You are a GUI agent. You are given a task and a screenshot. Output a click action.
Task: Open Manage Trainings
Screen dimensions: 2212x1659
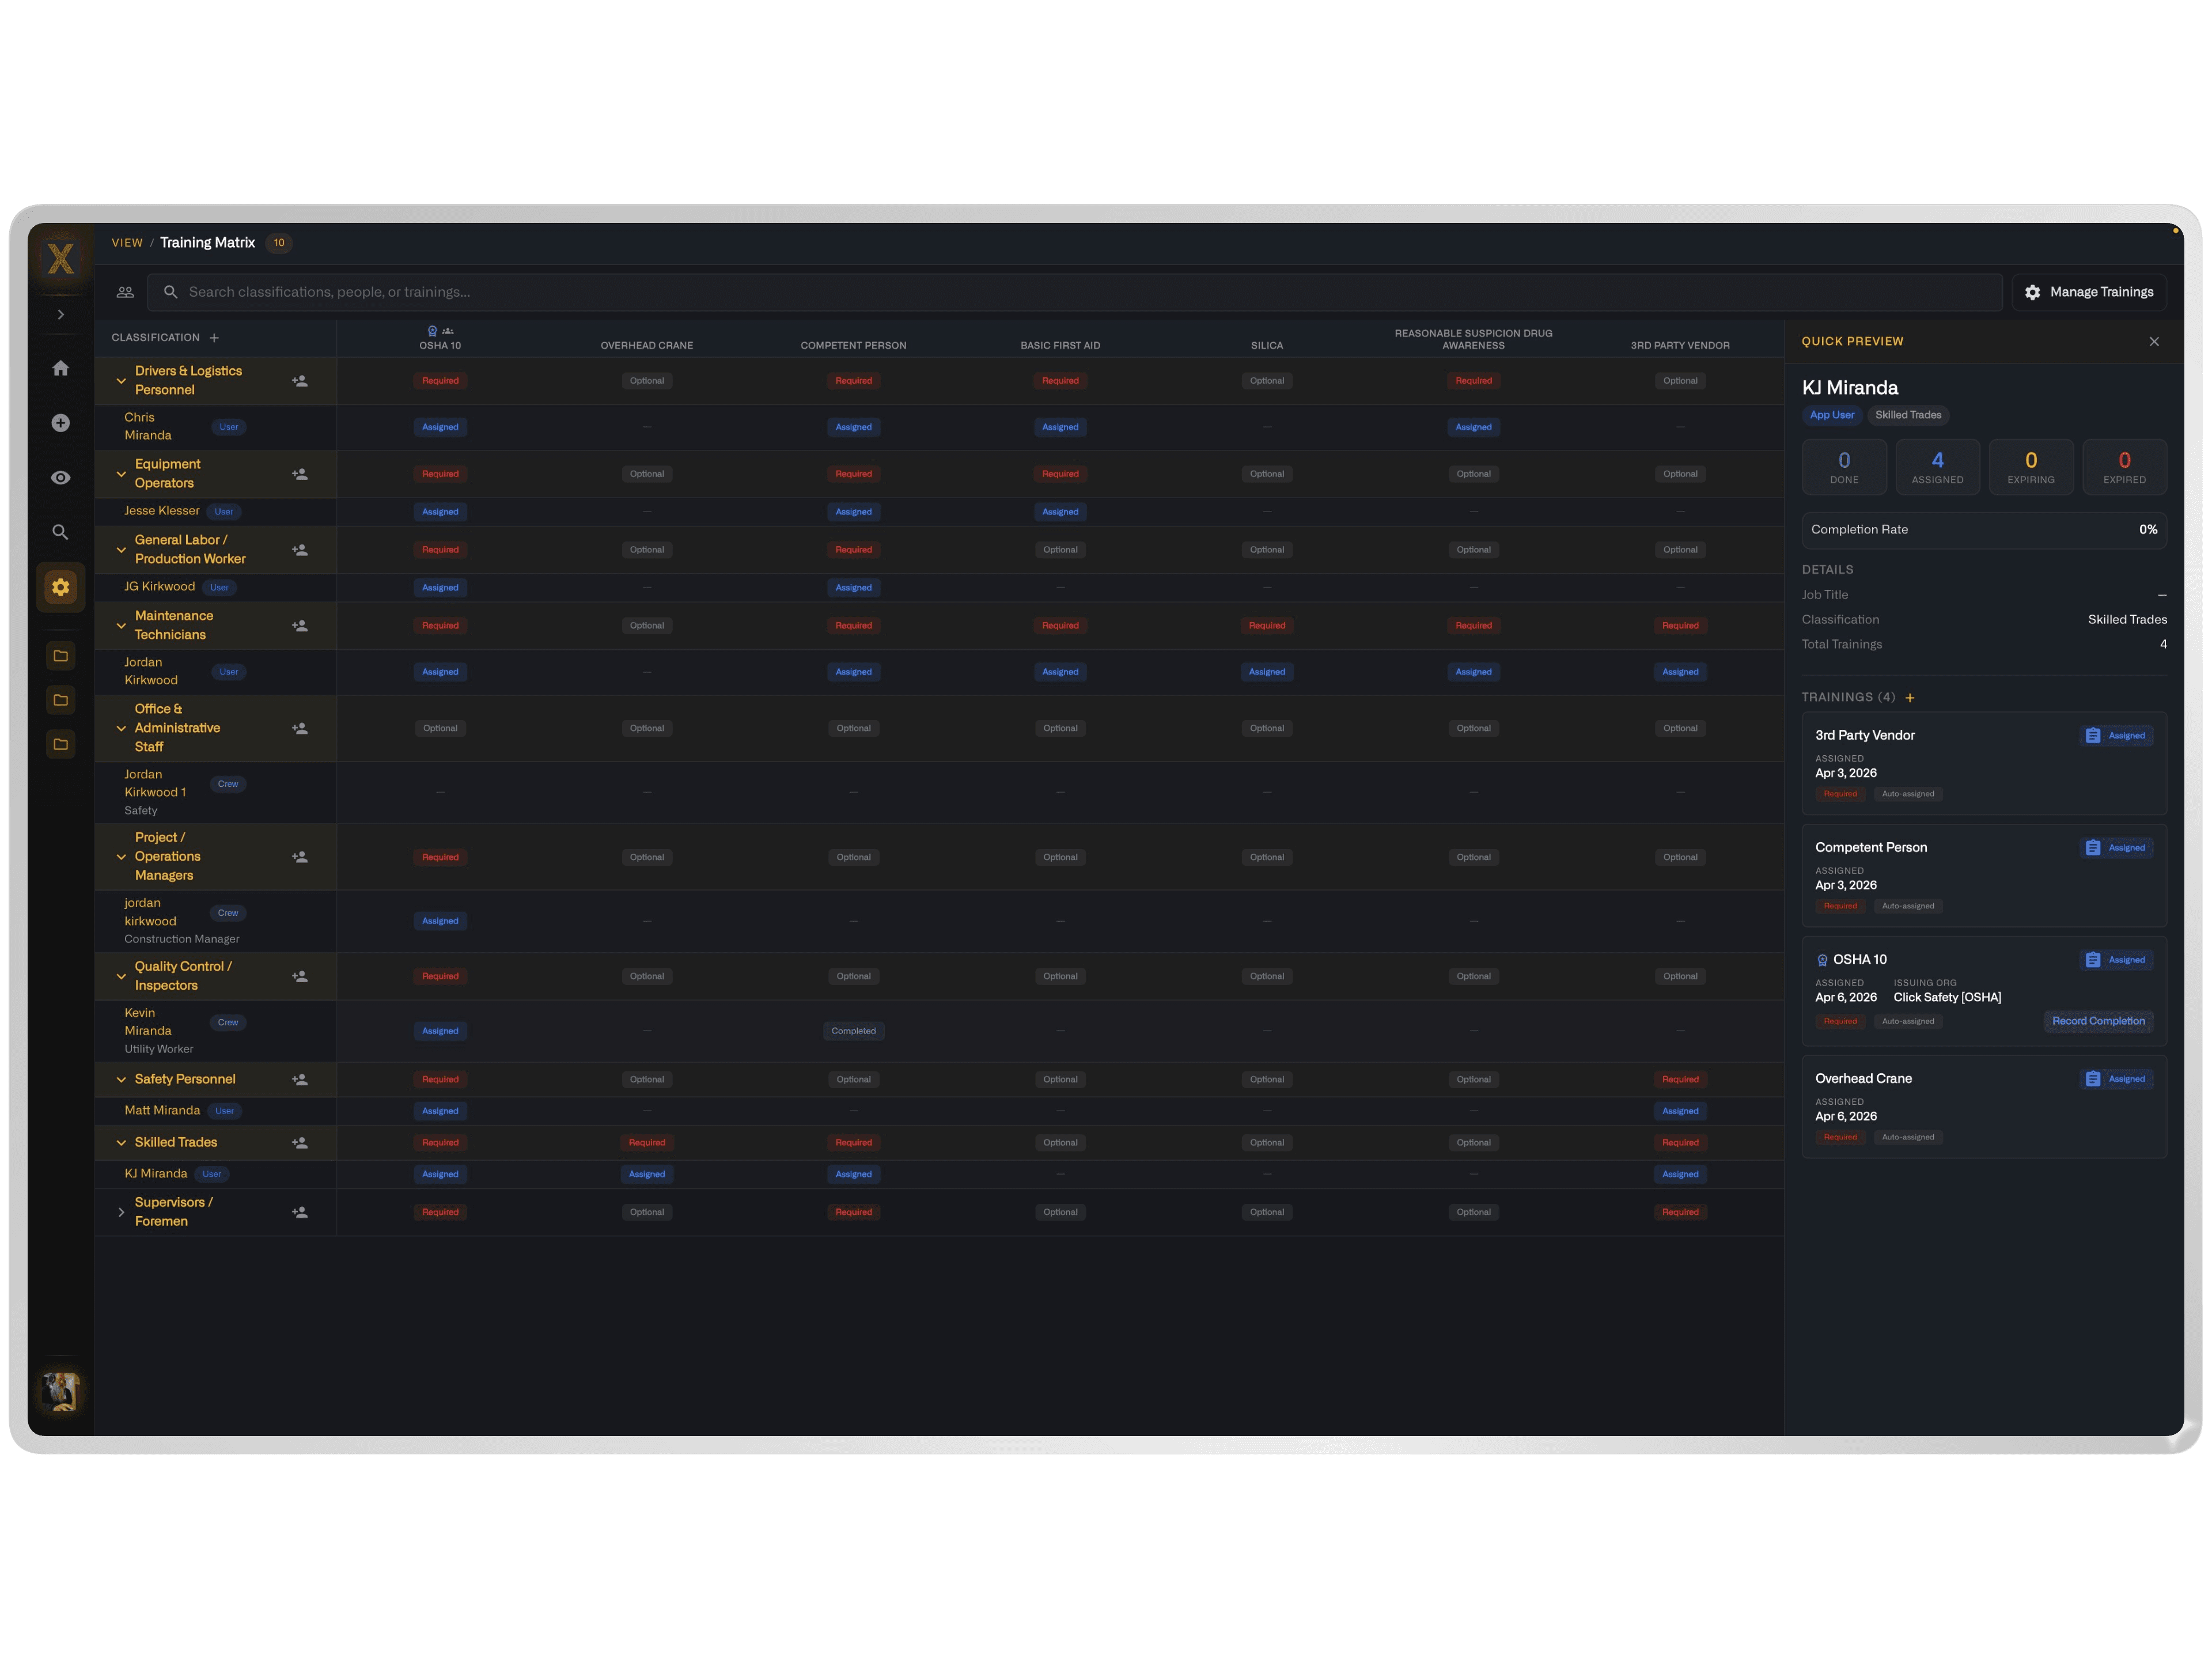[x=2089, y=292]
